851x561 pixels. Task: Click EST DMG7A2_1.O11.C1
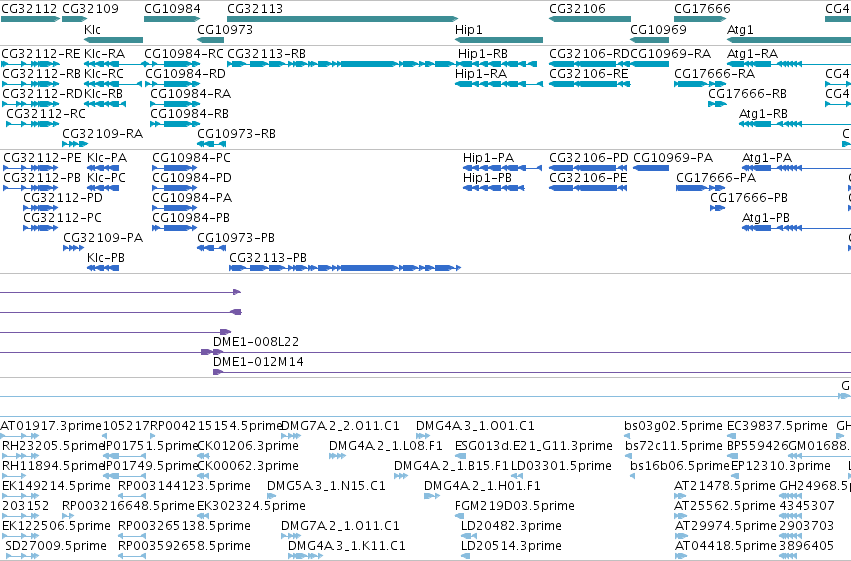[340, 526]
